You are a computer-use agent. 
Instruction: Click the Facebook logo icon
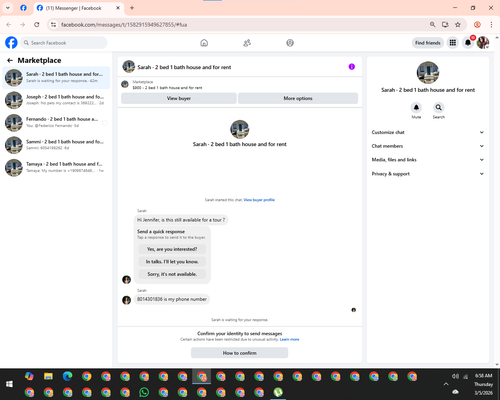point(11,43)
